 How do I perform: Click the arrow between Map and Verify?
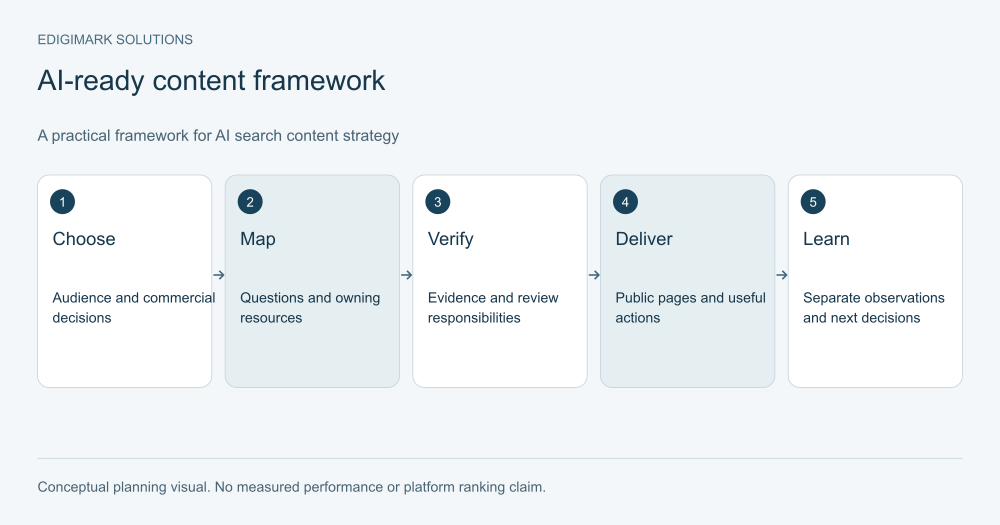point(406,275)
